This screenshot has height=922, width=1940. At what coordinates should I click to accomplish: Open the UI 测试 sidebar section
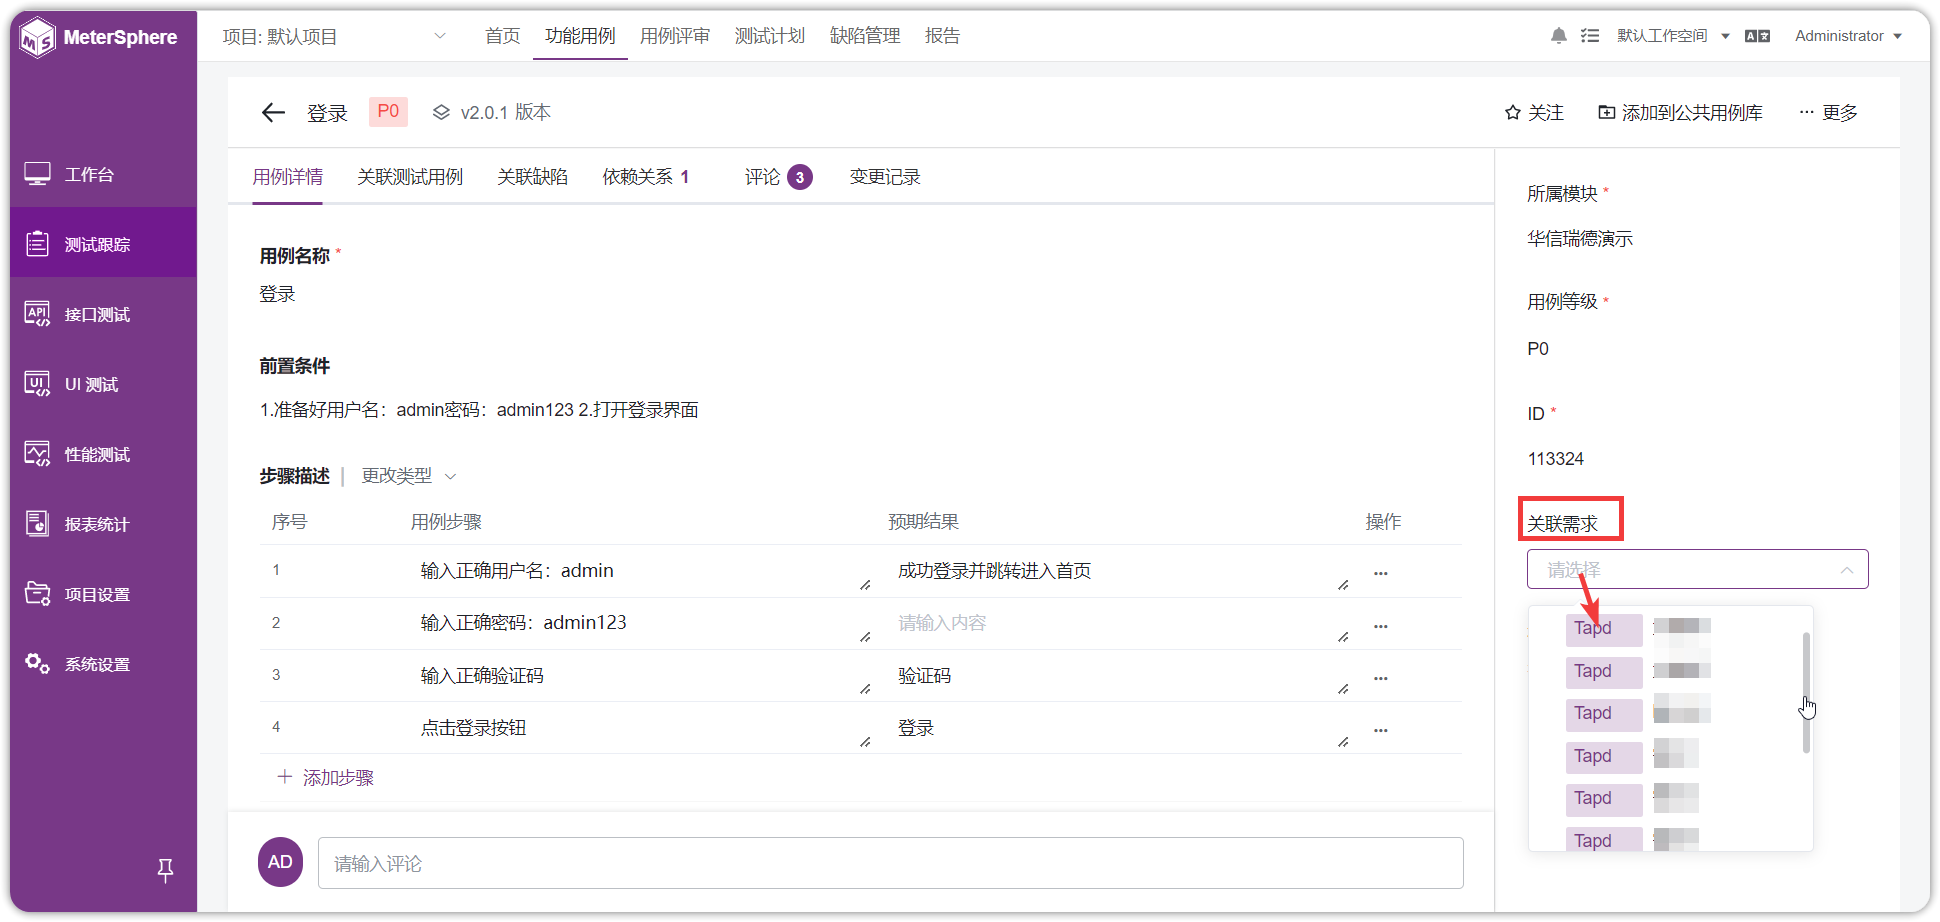(103, 384)
